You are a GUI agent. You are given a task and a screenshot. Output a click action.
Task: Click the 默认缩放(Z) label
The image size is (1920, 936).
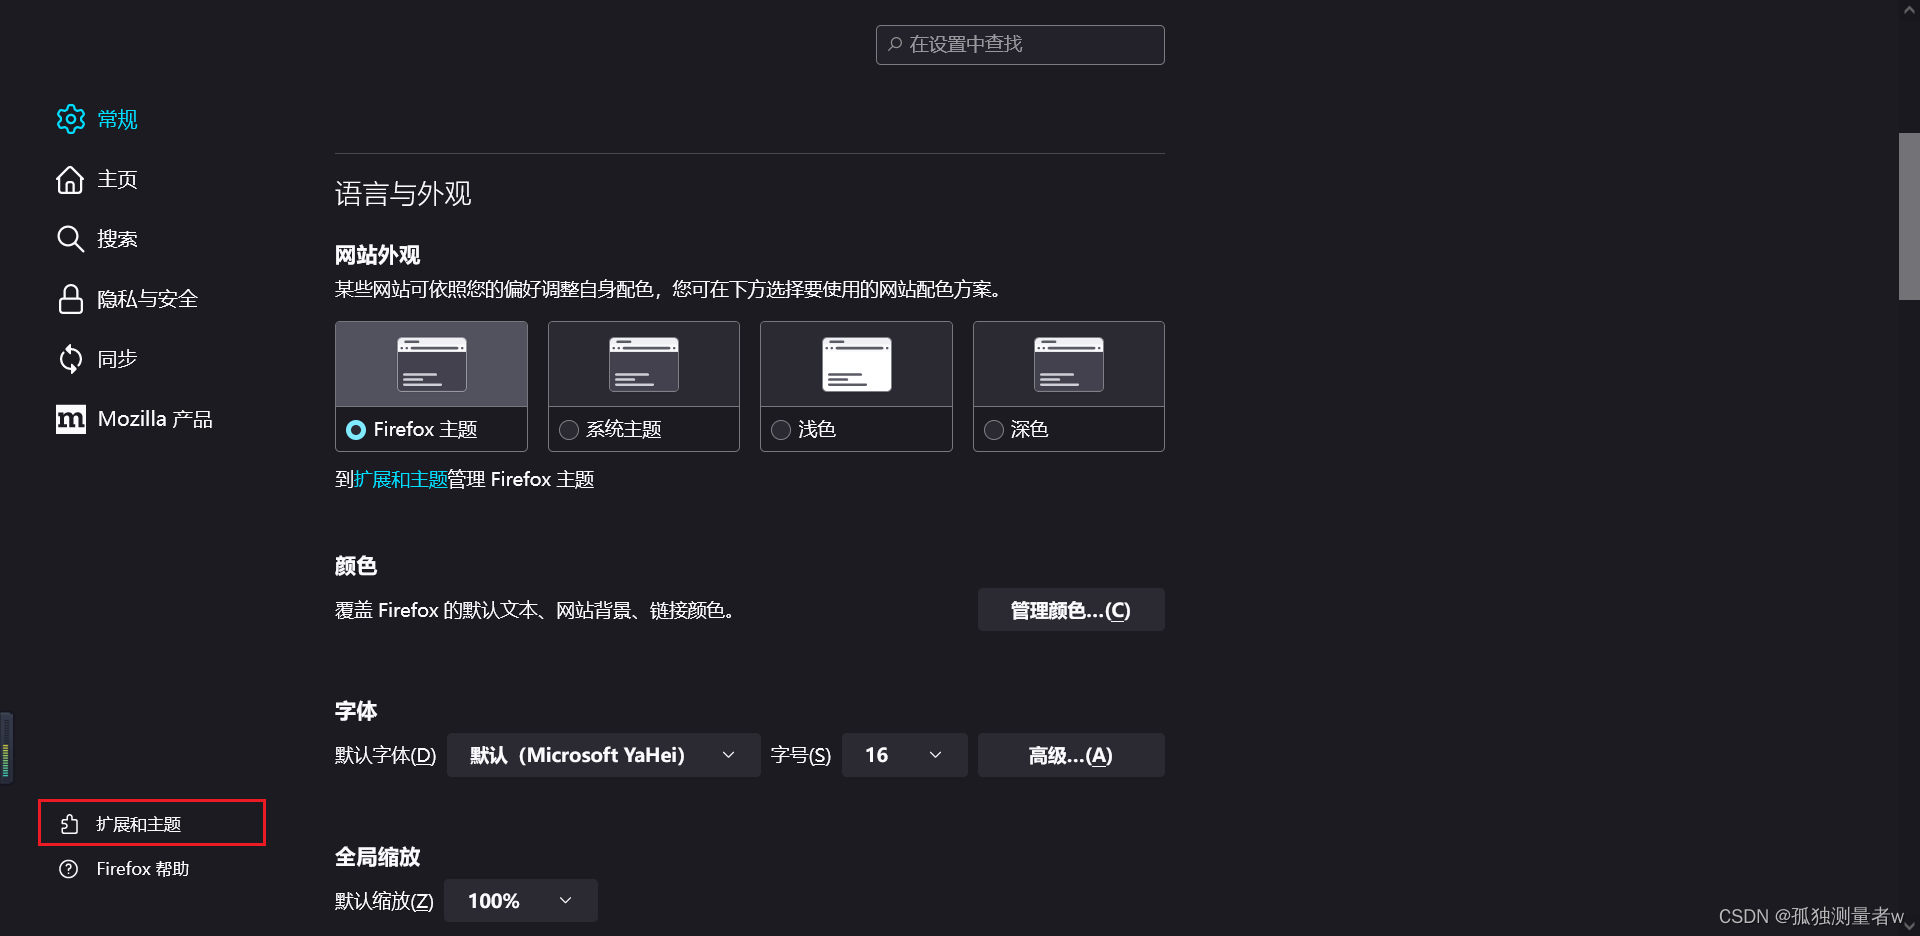coord(384,901)
